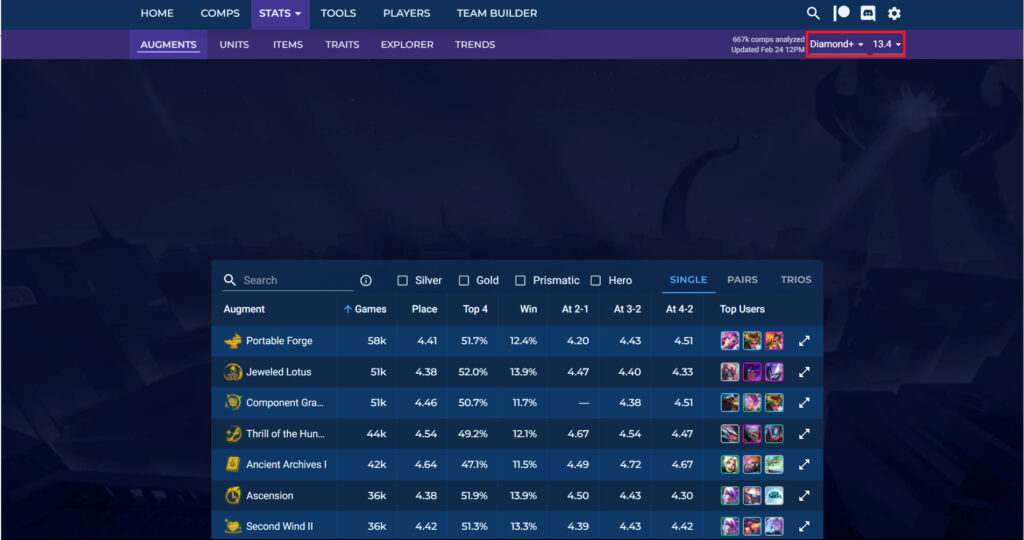The image size is (1024, 540).
Task: Toggle the Prismatic filter checkbox
Action: click(520, 281)
